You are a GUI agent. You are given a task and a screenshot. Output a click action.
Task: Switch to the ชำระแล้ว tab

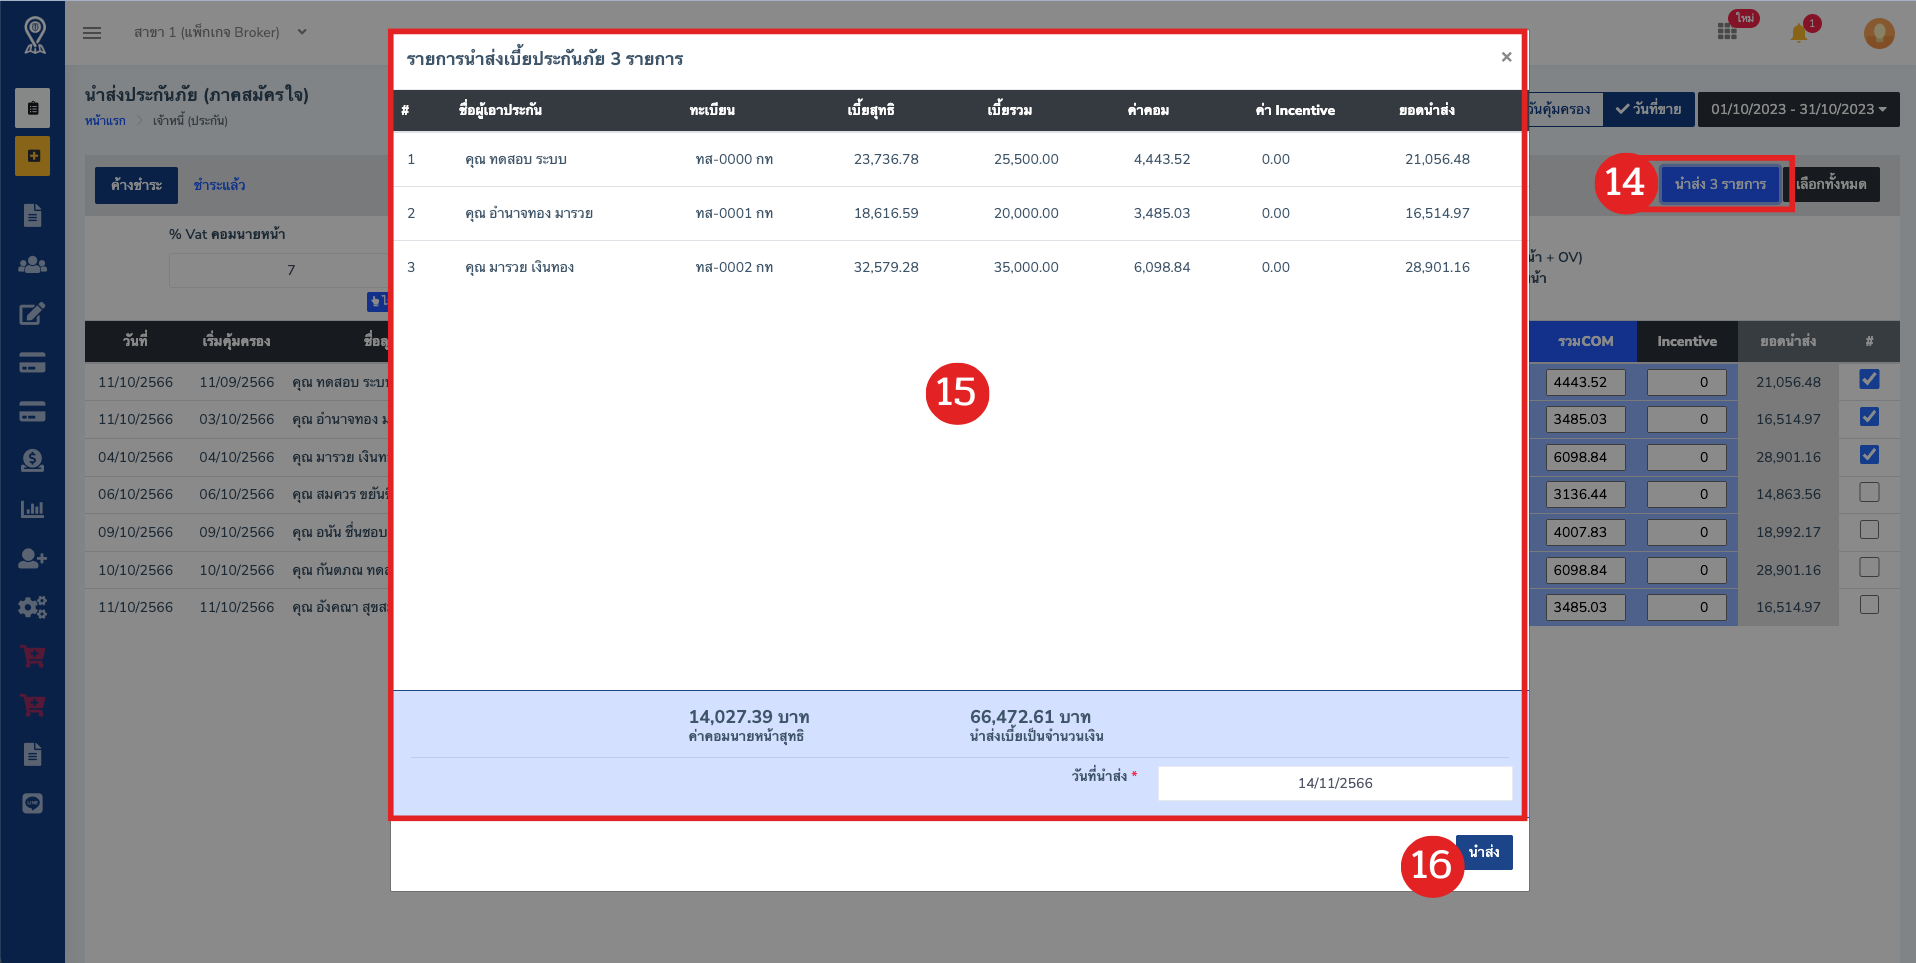coord(219,185)
